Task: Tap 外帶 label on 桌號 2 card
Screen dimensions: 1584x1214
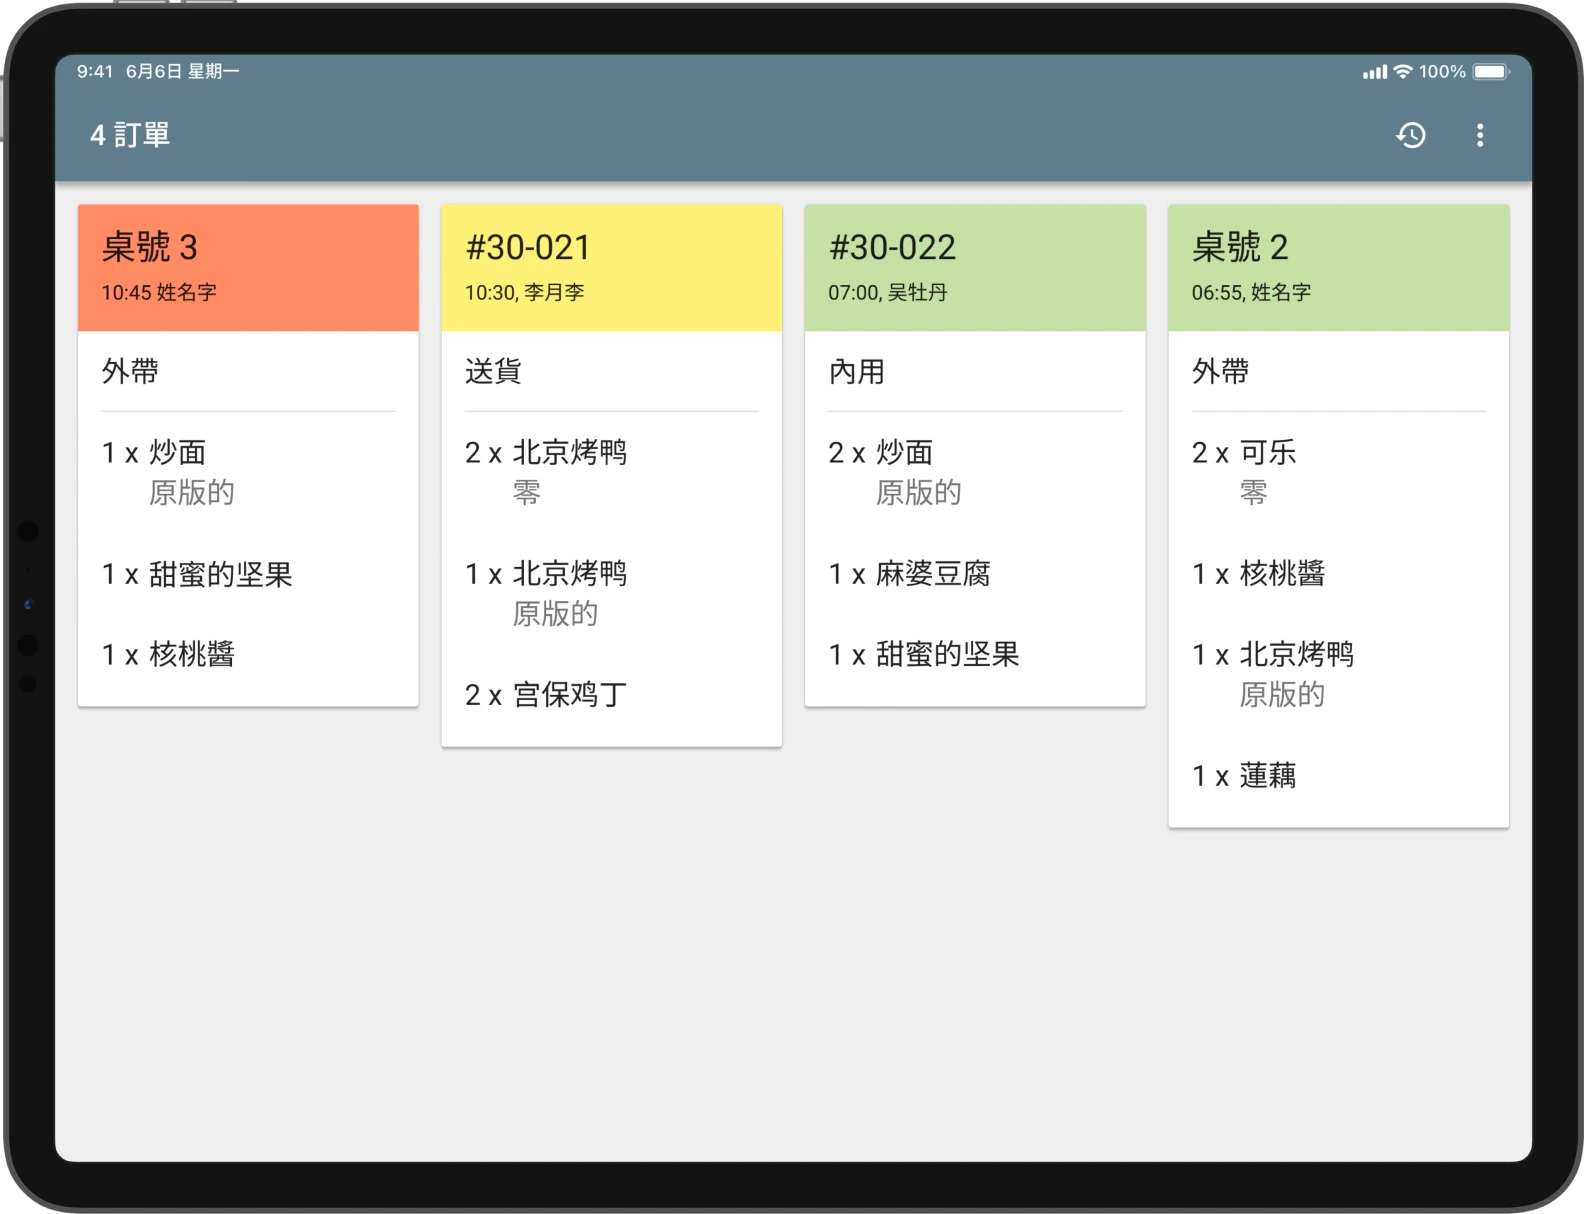Action: point(1220,371)
